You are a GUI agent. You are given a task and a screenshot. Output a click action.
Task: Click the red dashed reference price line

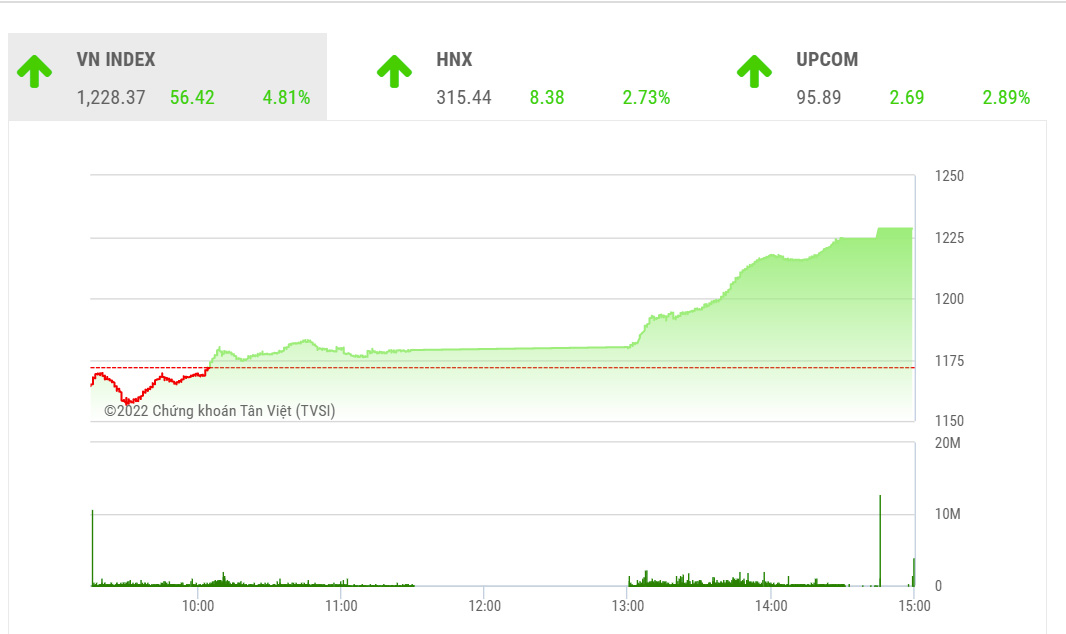tap(502, 368)
